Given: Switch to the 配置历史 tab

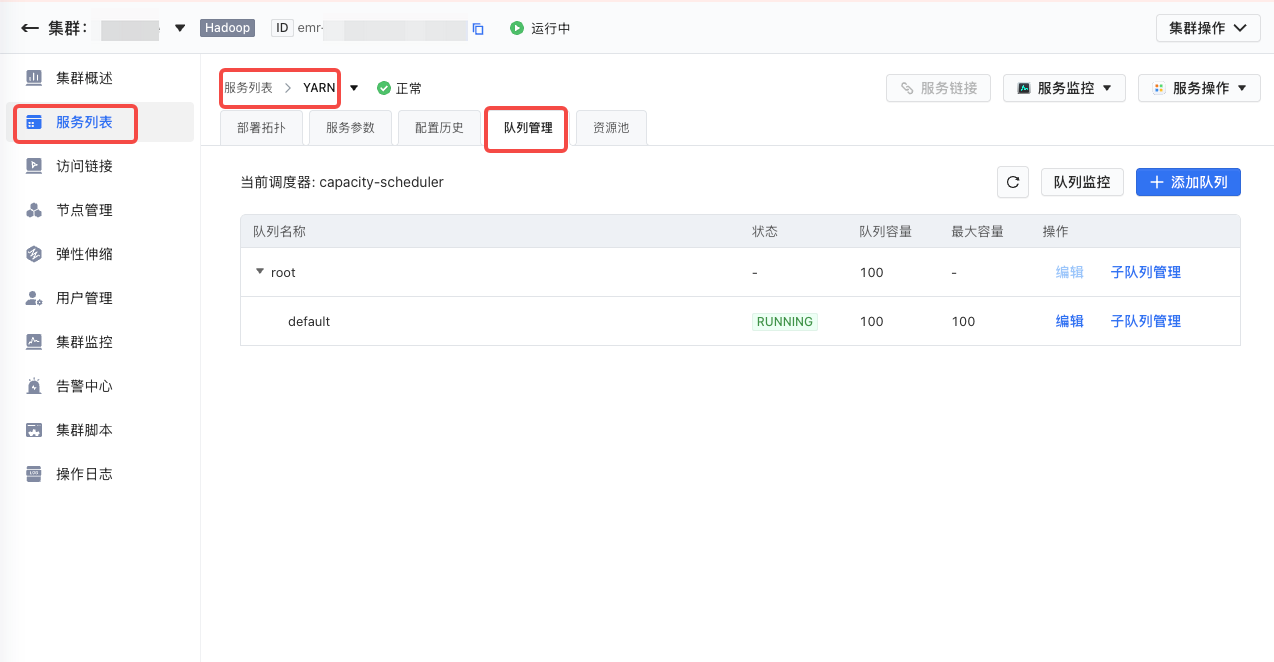Looking at the screenshot, I should [x=439, y=128].
